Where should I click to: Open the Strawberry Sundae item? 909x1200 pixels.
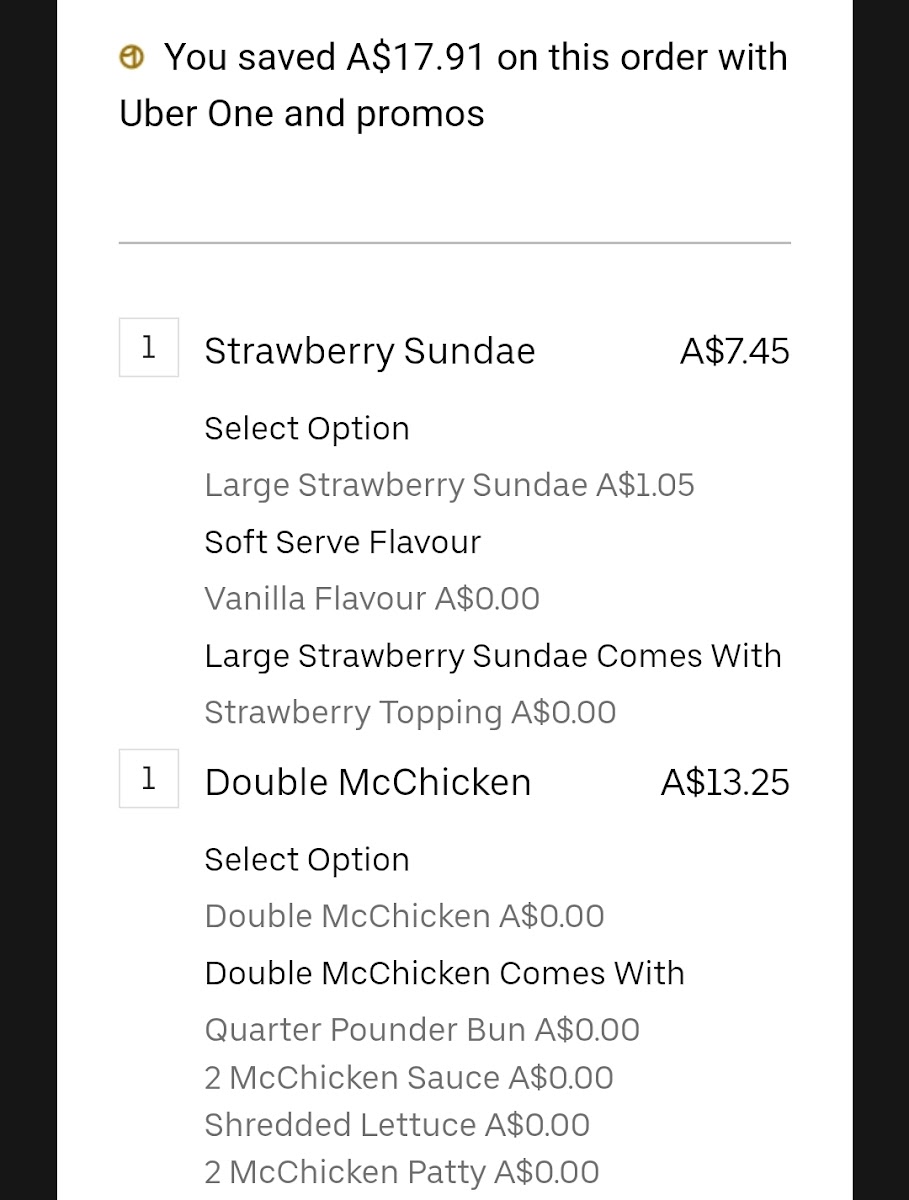tap(370, 351)
